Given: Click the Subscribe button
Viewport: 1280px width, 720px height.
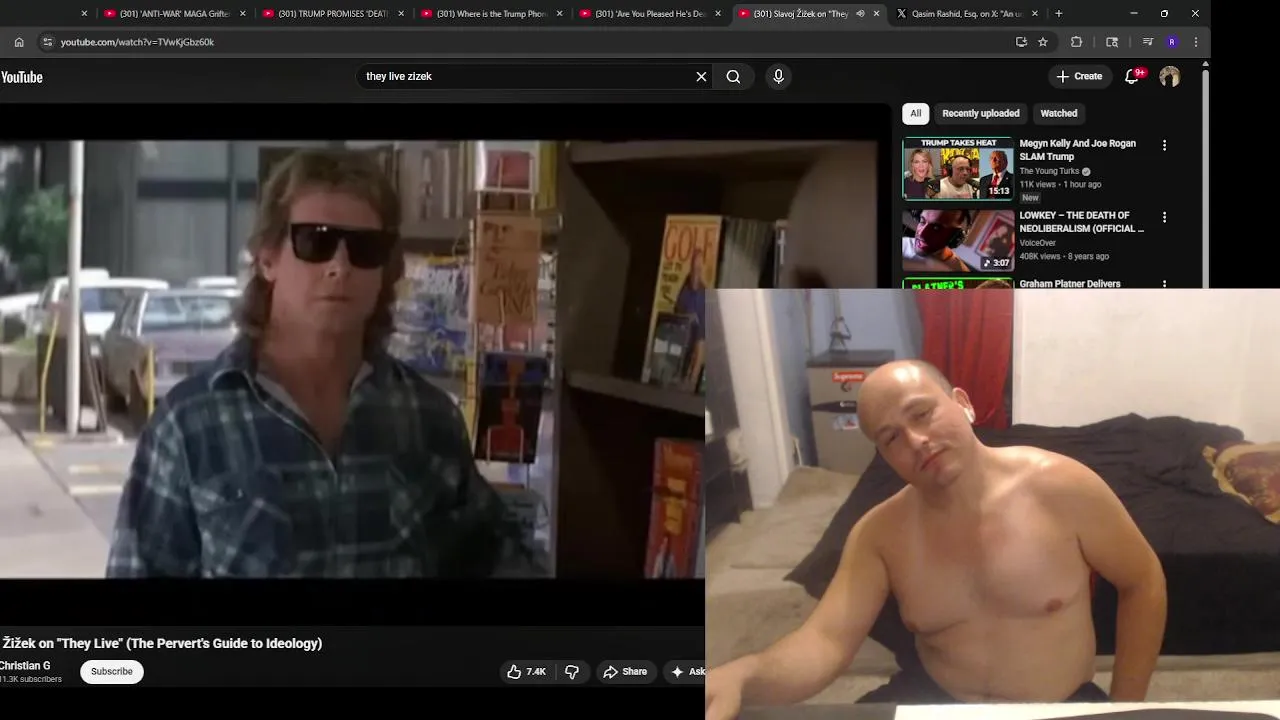Looking at the screenshot, I should click(x=112, y=672).
